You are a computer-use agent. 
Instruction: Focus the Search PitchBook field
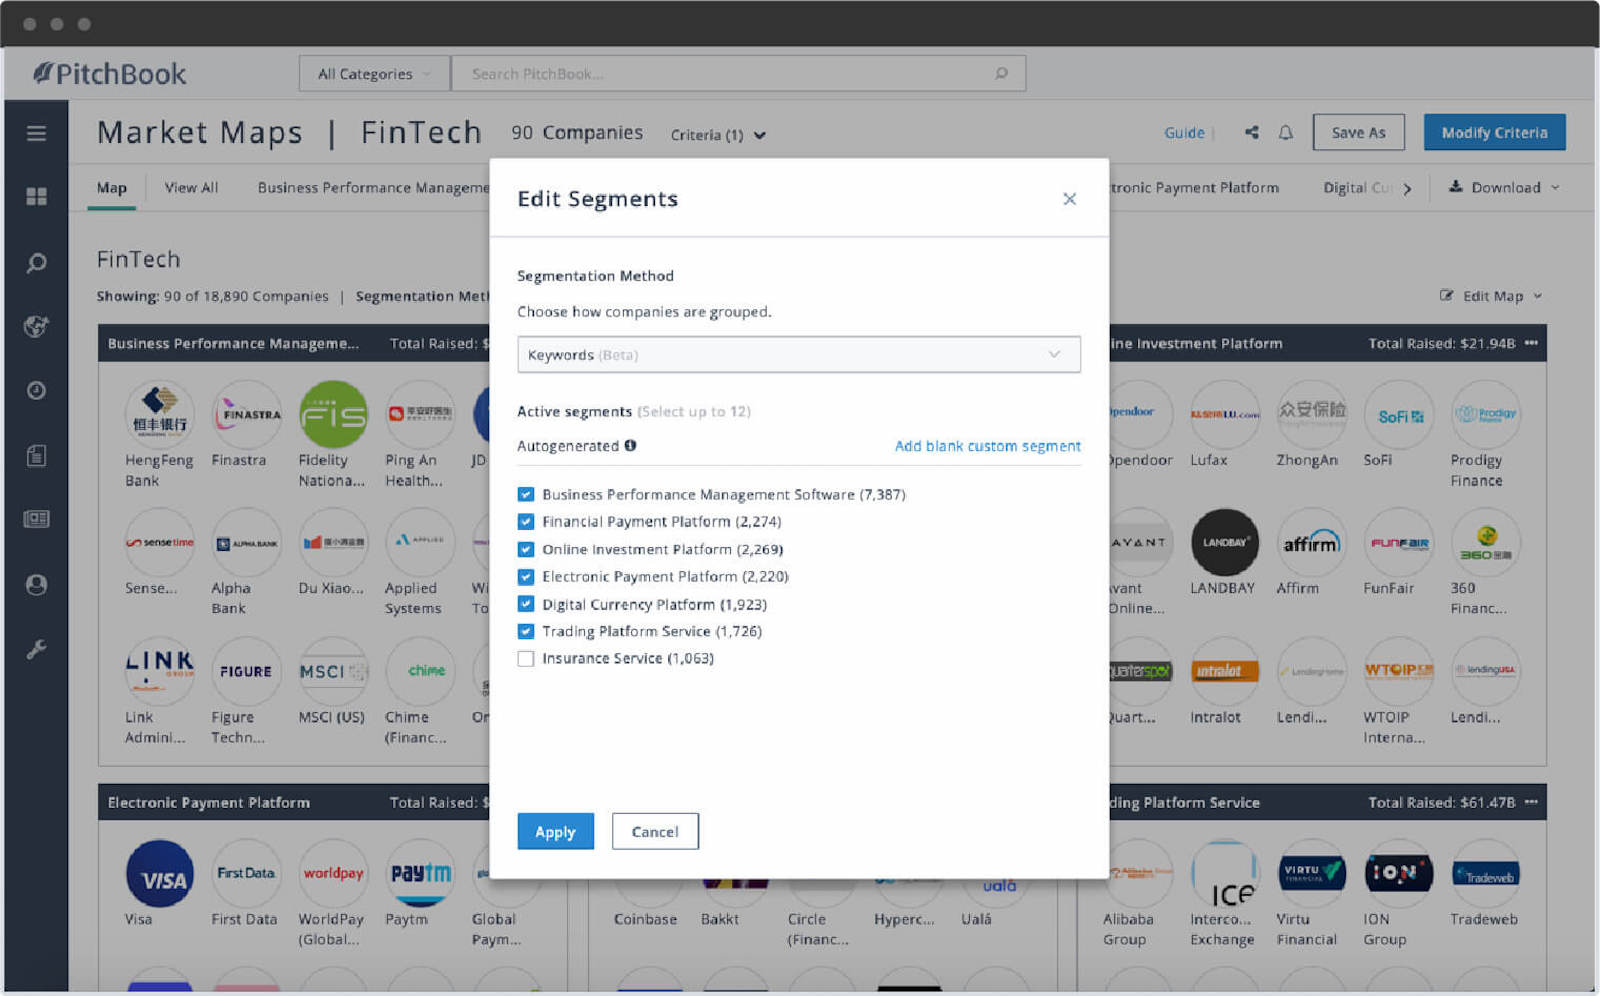(738, 73)
